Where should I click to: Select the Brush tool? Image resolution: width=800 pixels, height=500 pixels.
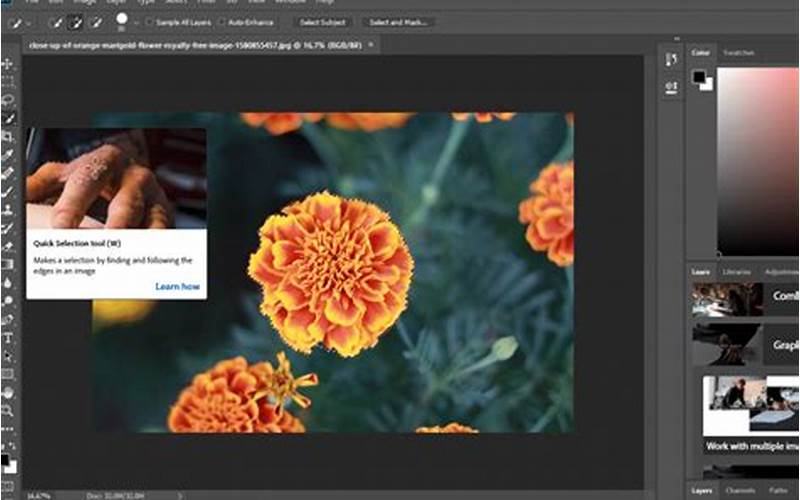tap(8, 191)
